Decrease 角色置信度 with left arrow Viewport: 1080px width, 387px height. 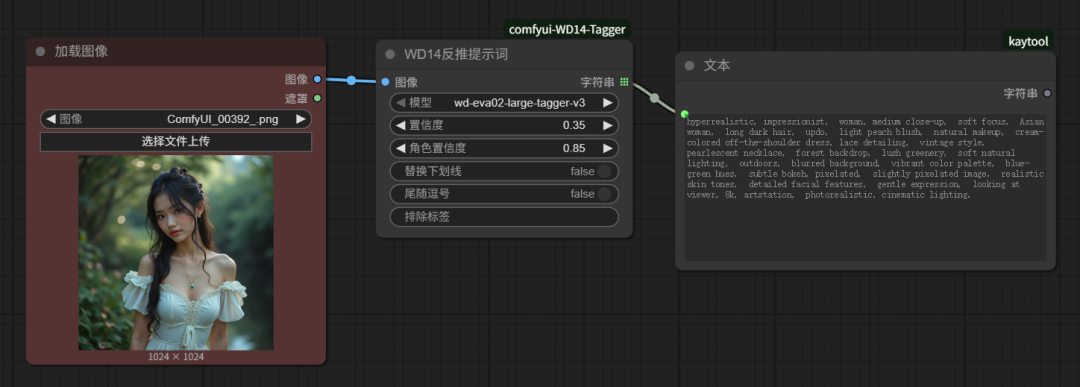(x=401, y=148)
